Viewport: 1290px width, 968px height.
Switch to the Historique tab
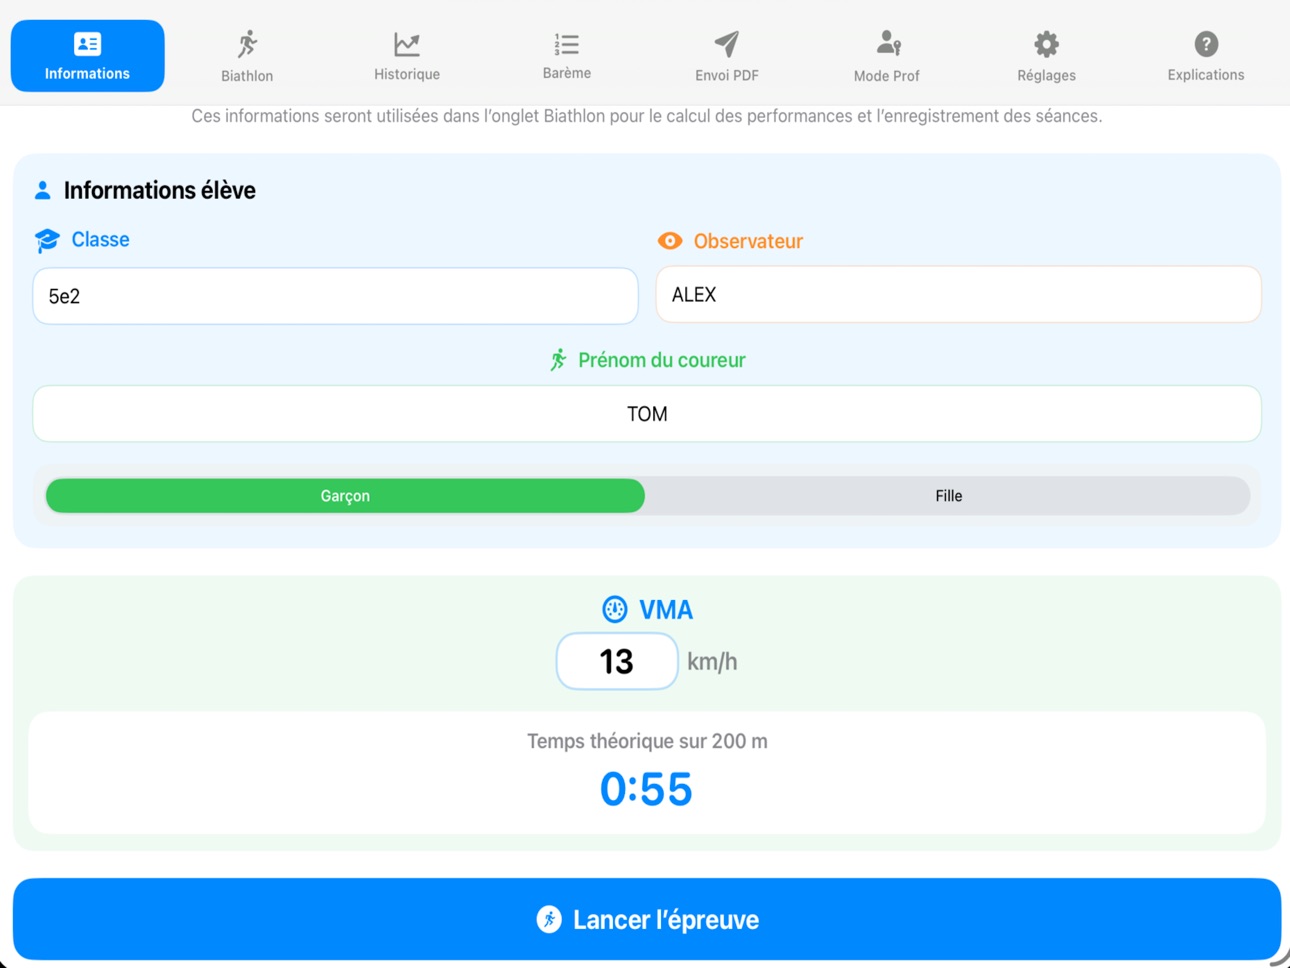pyautogui.click(x=406, y=56)
